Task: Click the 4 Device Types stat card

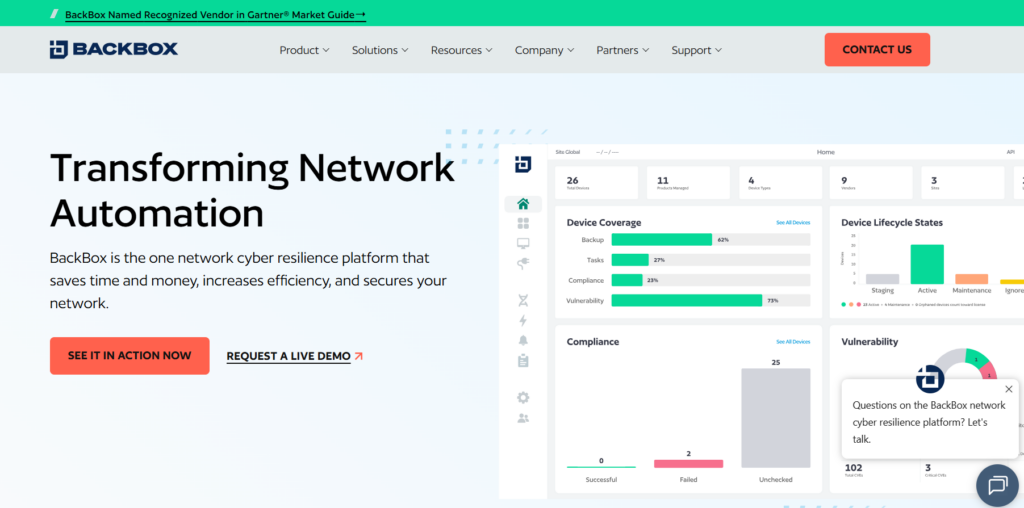Action: click(x=780, y=183)
